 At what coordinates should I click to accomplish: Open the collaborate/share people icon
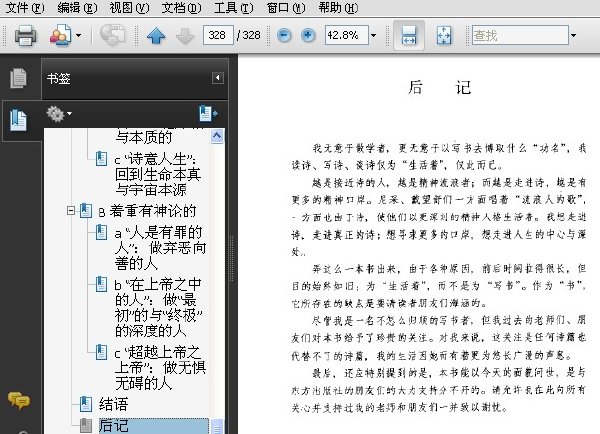[60, 36]
